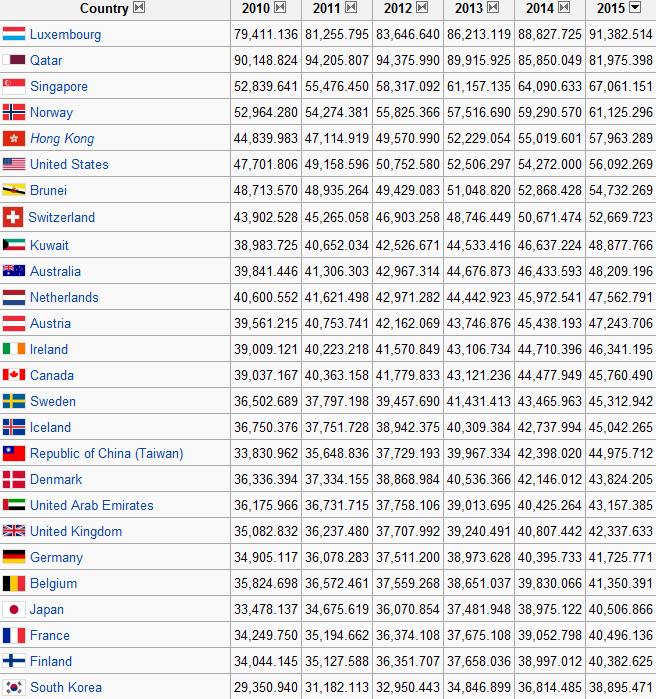Click the Japan flag icon
This screenshot has height=699, width=656.
14,609
